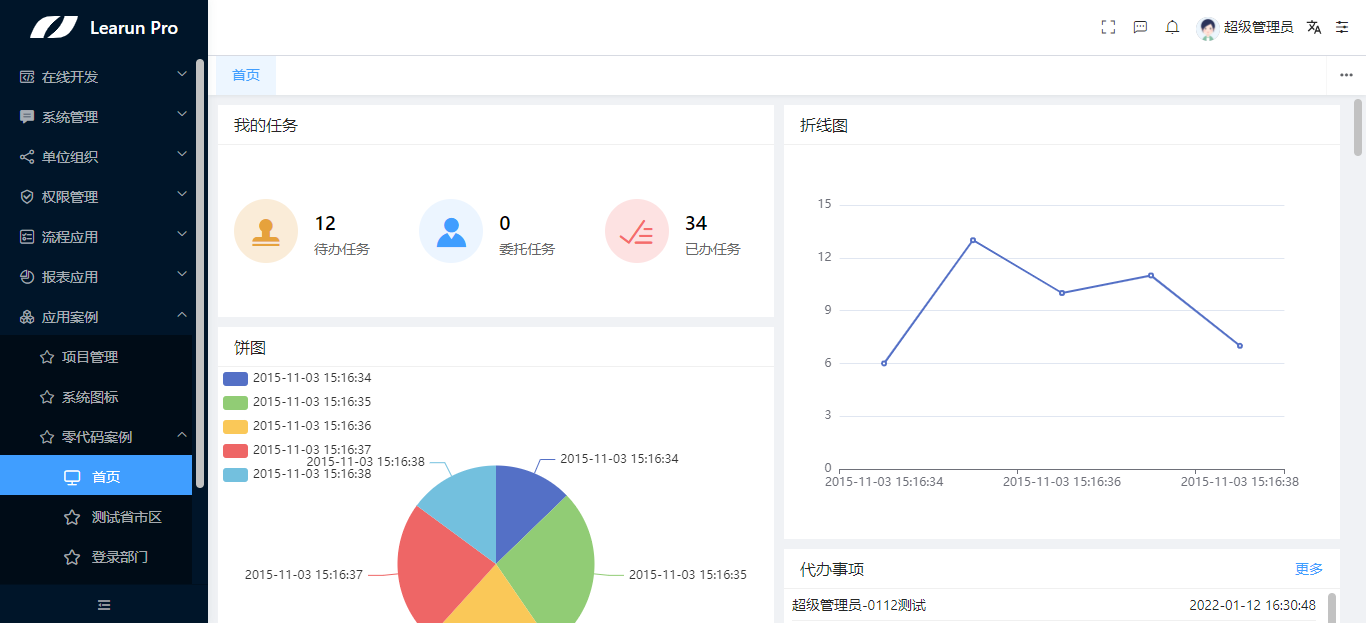Click the language switch icon

[1314, 27]
